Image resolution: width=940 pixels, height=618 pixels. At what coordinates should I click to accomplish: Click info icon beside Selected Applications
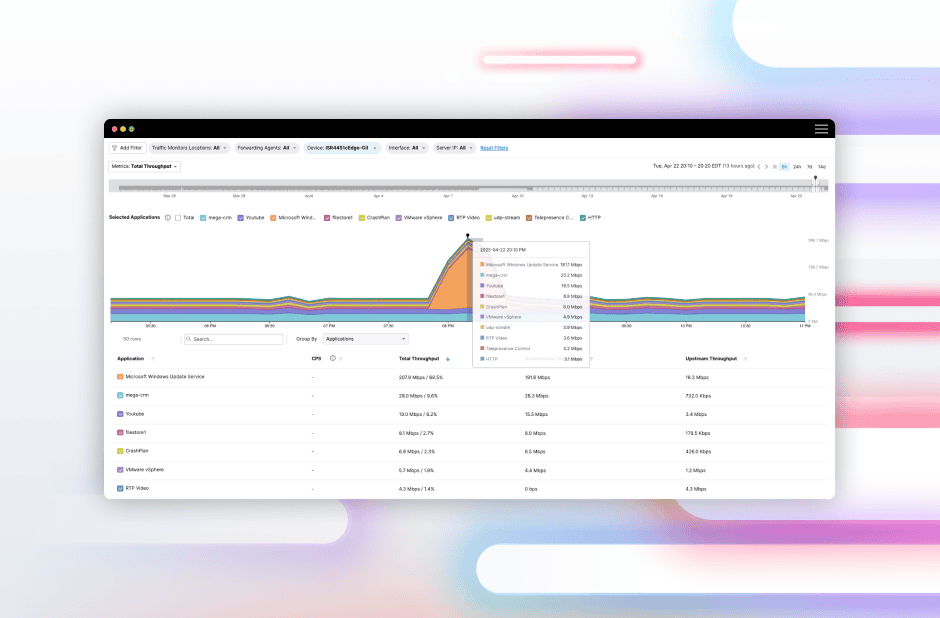coord(167,217)
